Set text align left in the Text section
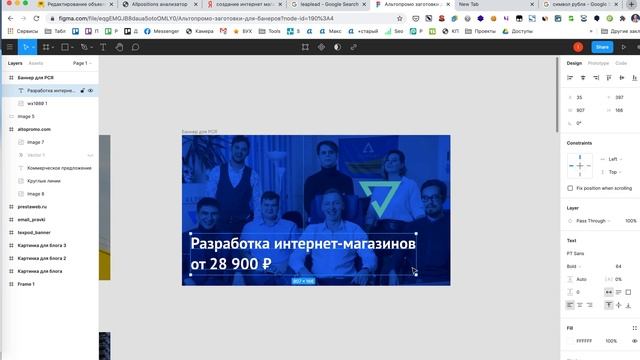The width and height of the screenshot is (640, 360). [570, 305]
